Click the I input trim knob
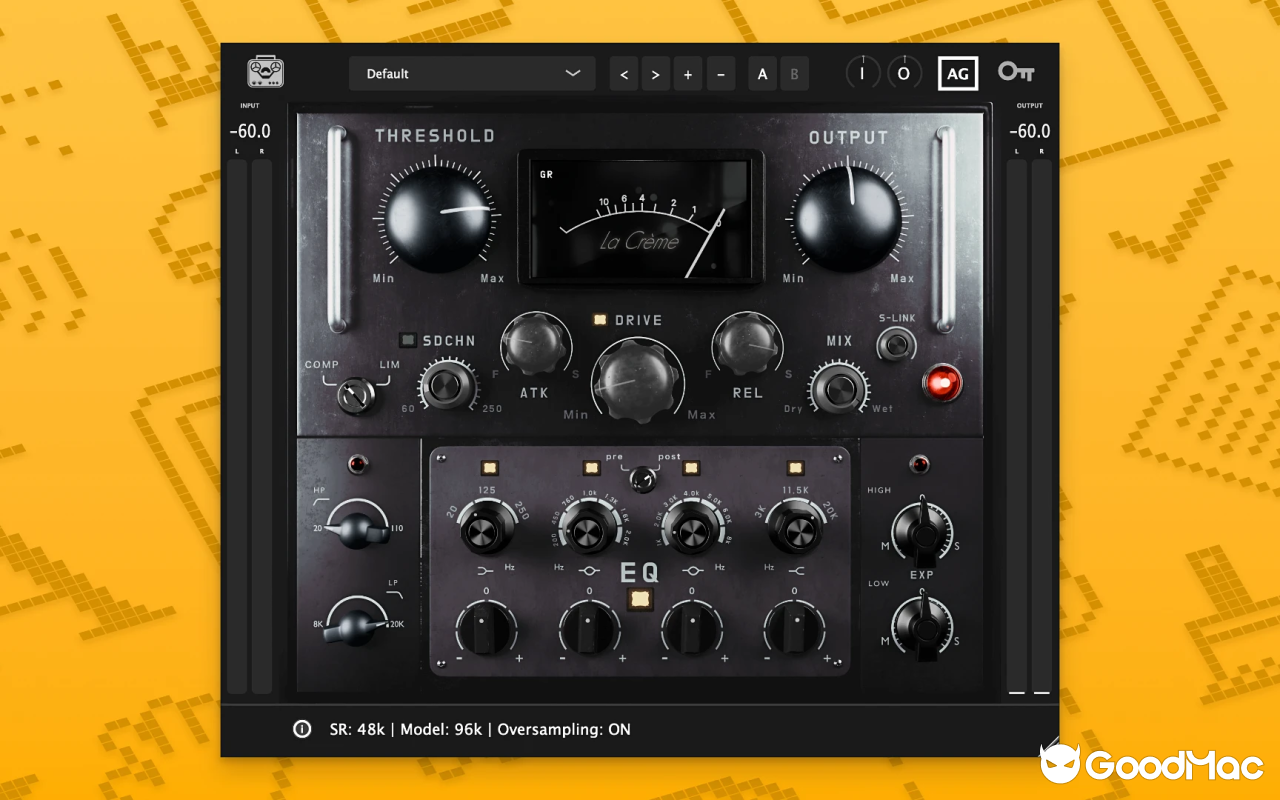This screenshot has width=1280, height=800. coord(863,73)
